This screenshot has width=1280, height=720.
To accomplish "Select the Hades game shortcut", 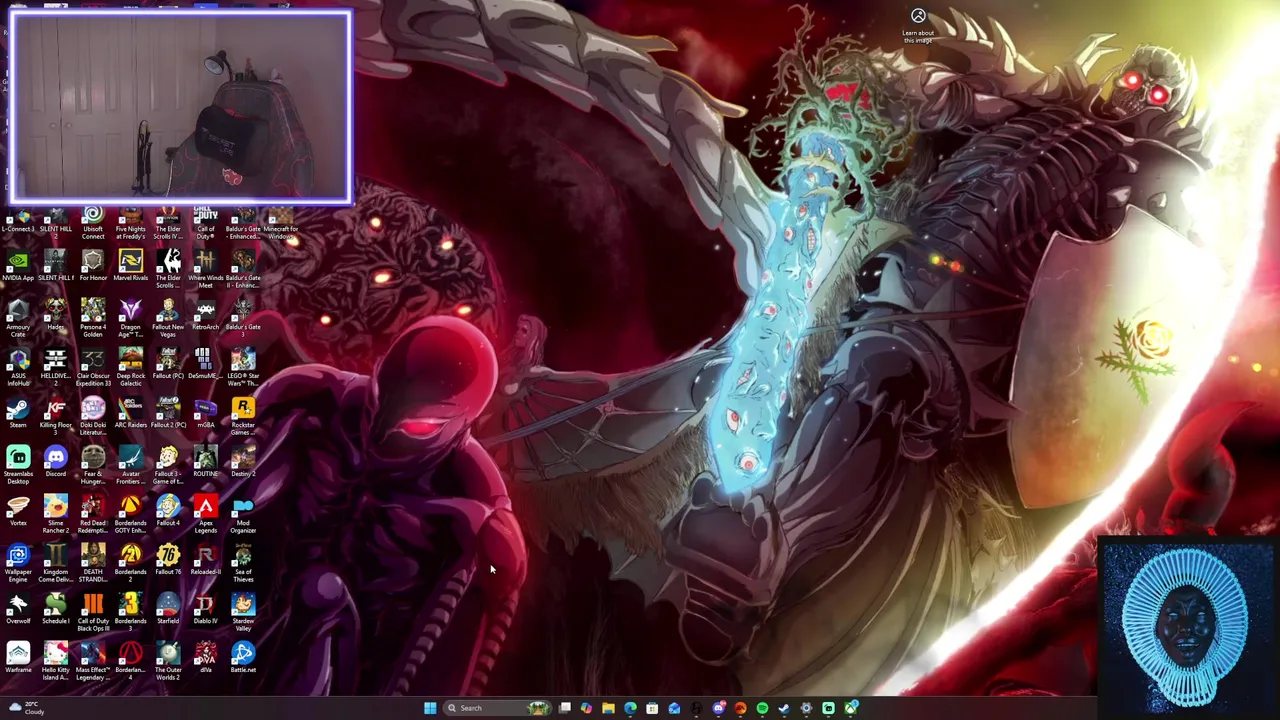I will [x=55, y=316].
